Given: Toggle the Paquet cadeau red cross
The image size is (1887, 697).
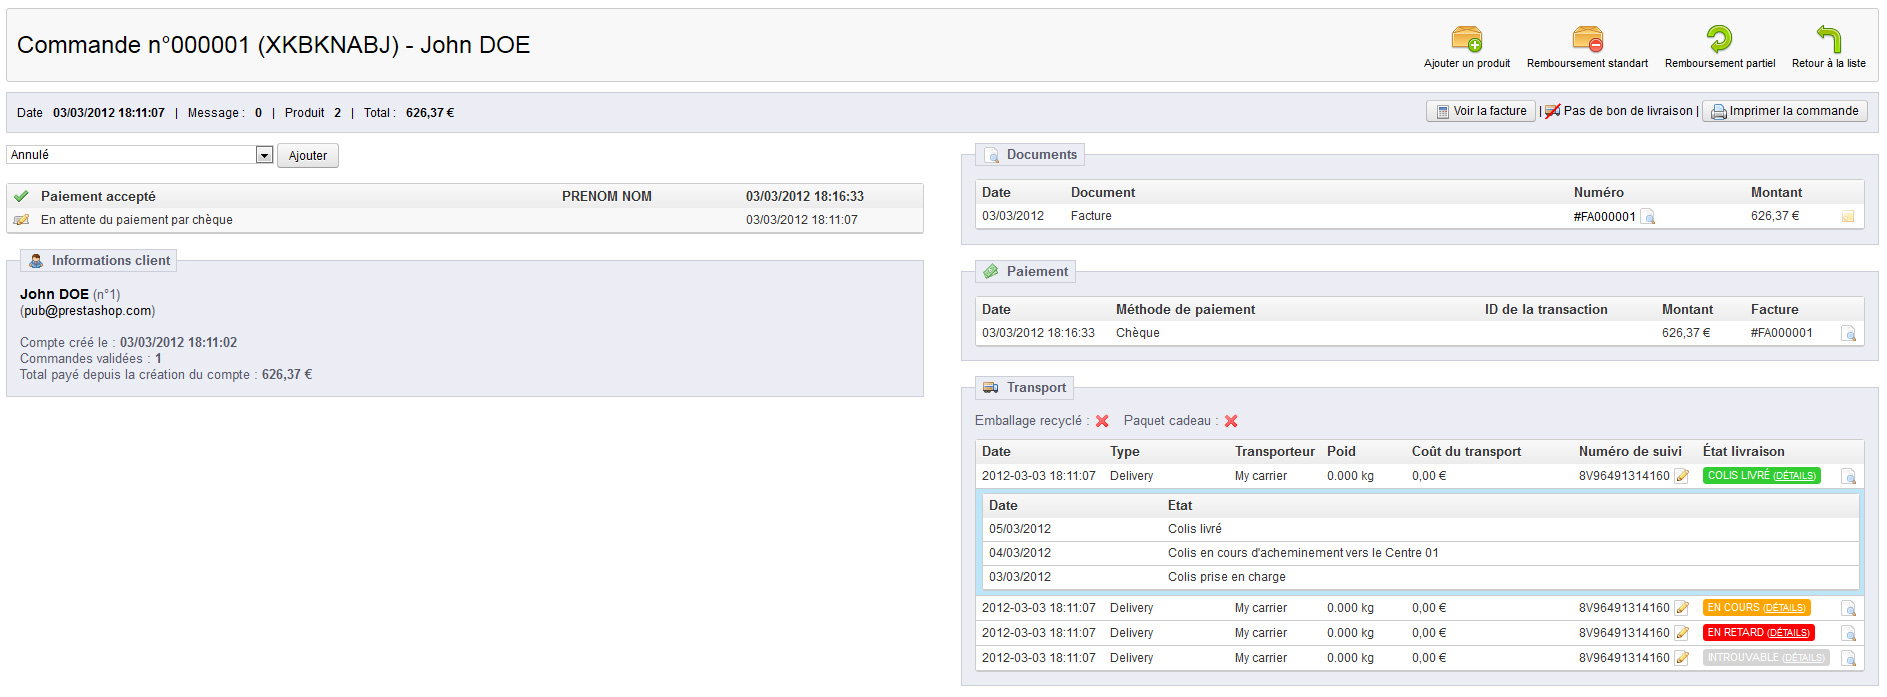Looking at the screenshot, I should click(x=1231, y=422).
